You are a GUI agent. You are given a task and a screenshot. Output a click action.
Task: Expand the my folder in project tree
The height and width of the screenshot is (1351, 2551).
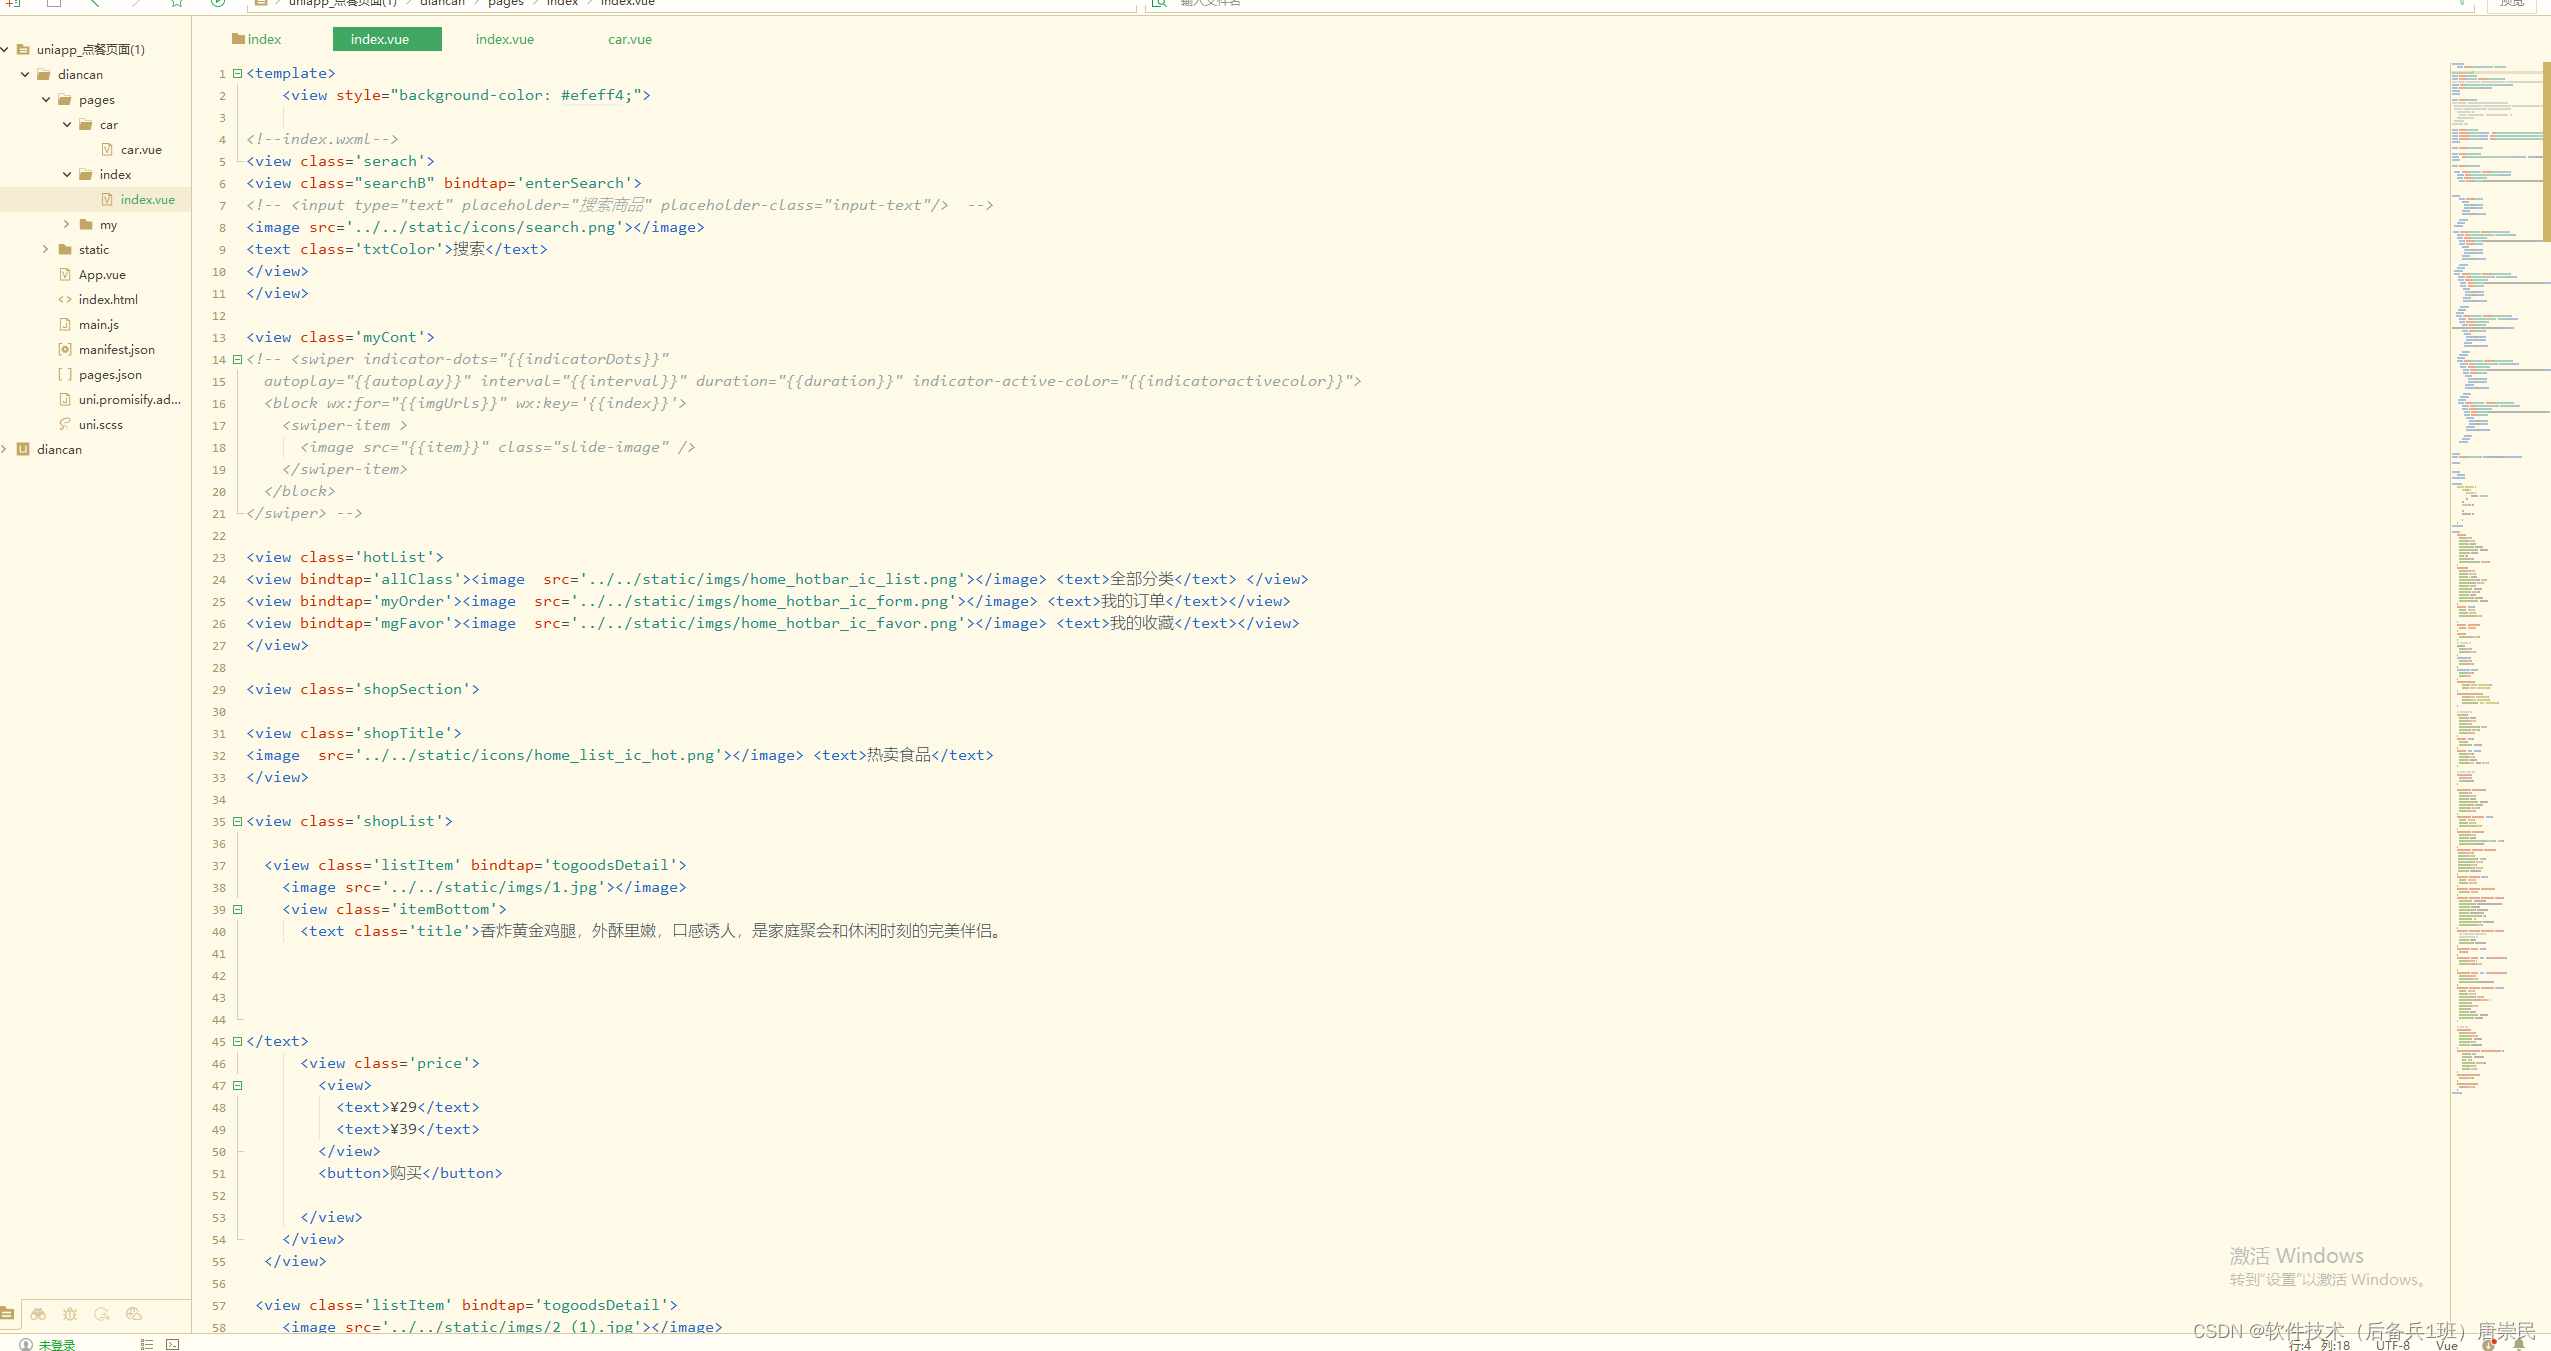click(x=67, y=224)
